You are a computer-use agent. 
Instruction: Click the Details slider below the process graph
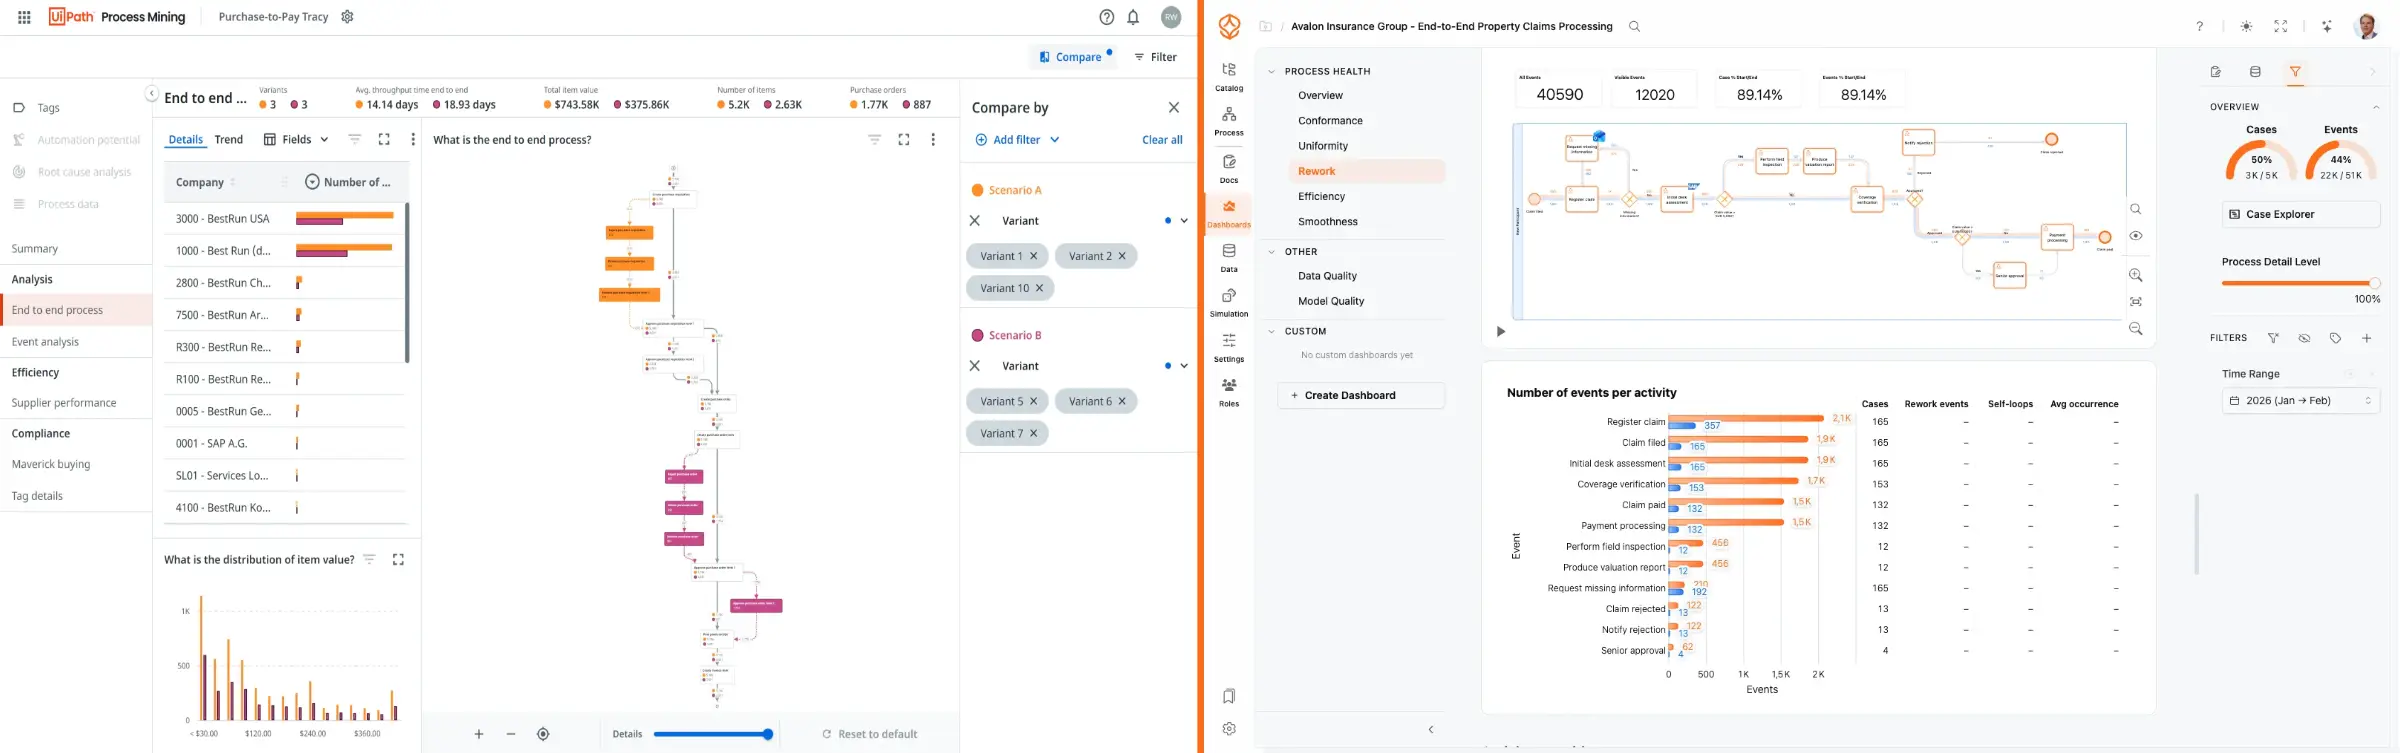click(713, 734)
